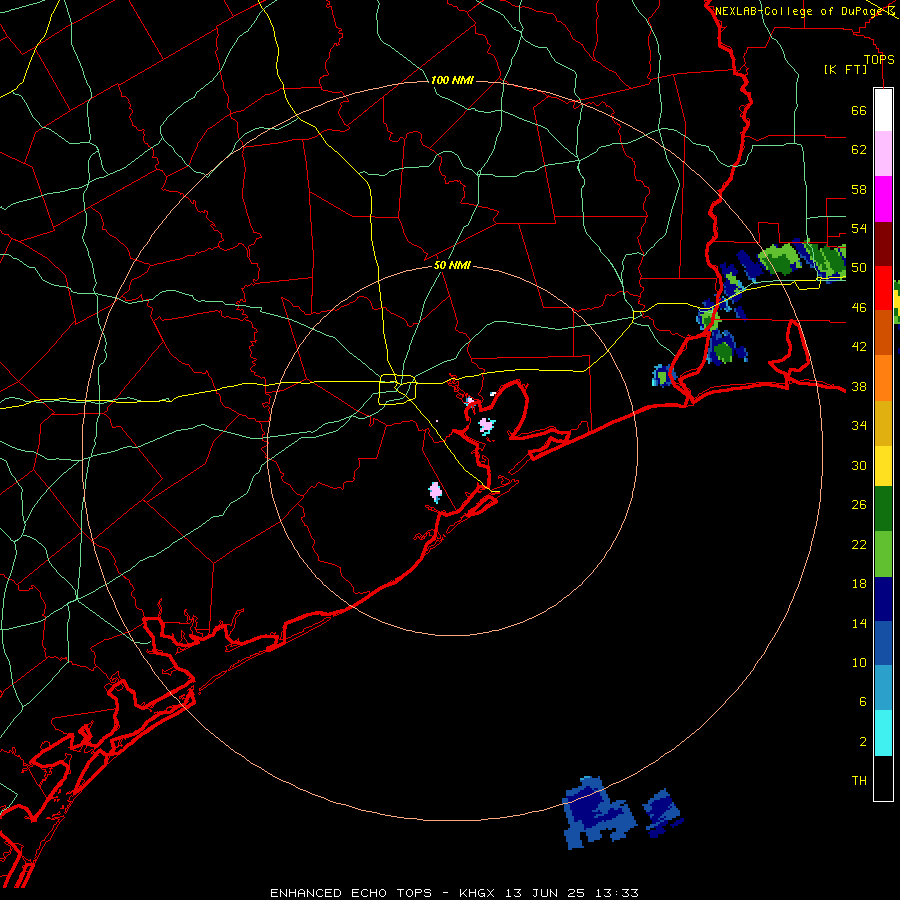Select the dark red legend swatch near 54
Viewport: 900px width, 900px height.
point(883,244)
